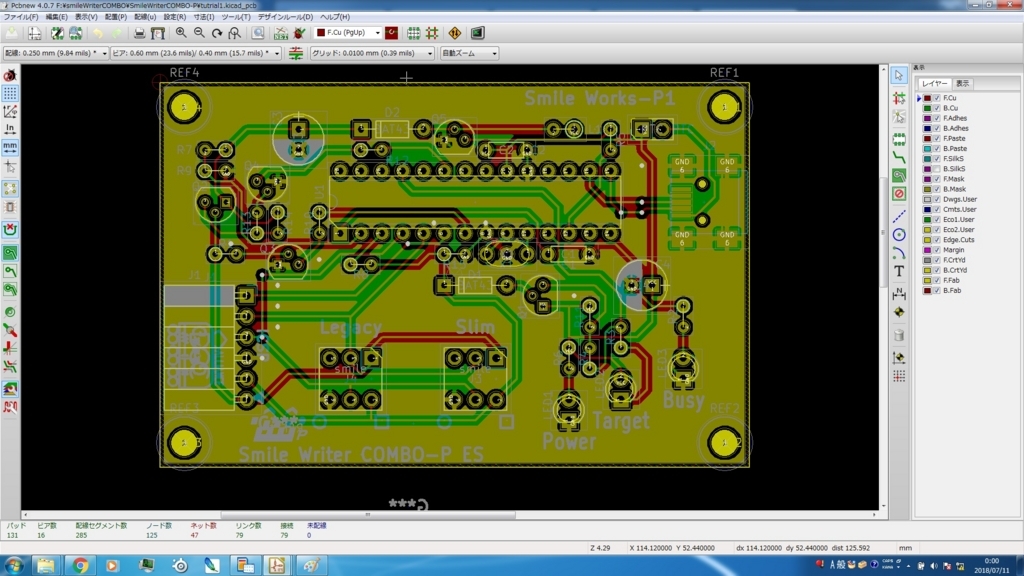Select the draw graphic line tool
Screen dimensions: 1024x576
(x=899, y=216)
